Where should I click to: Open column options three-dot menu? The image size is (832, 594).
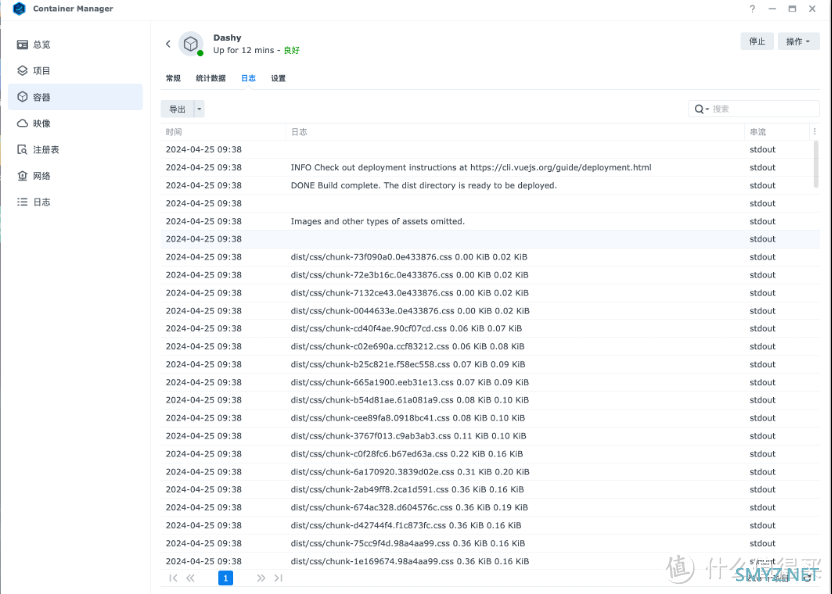pyautogui.click(x=814, y=132)
